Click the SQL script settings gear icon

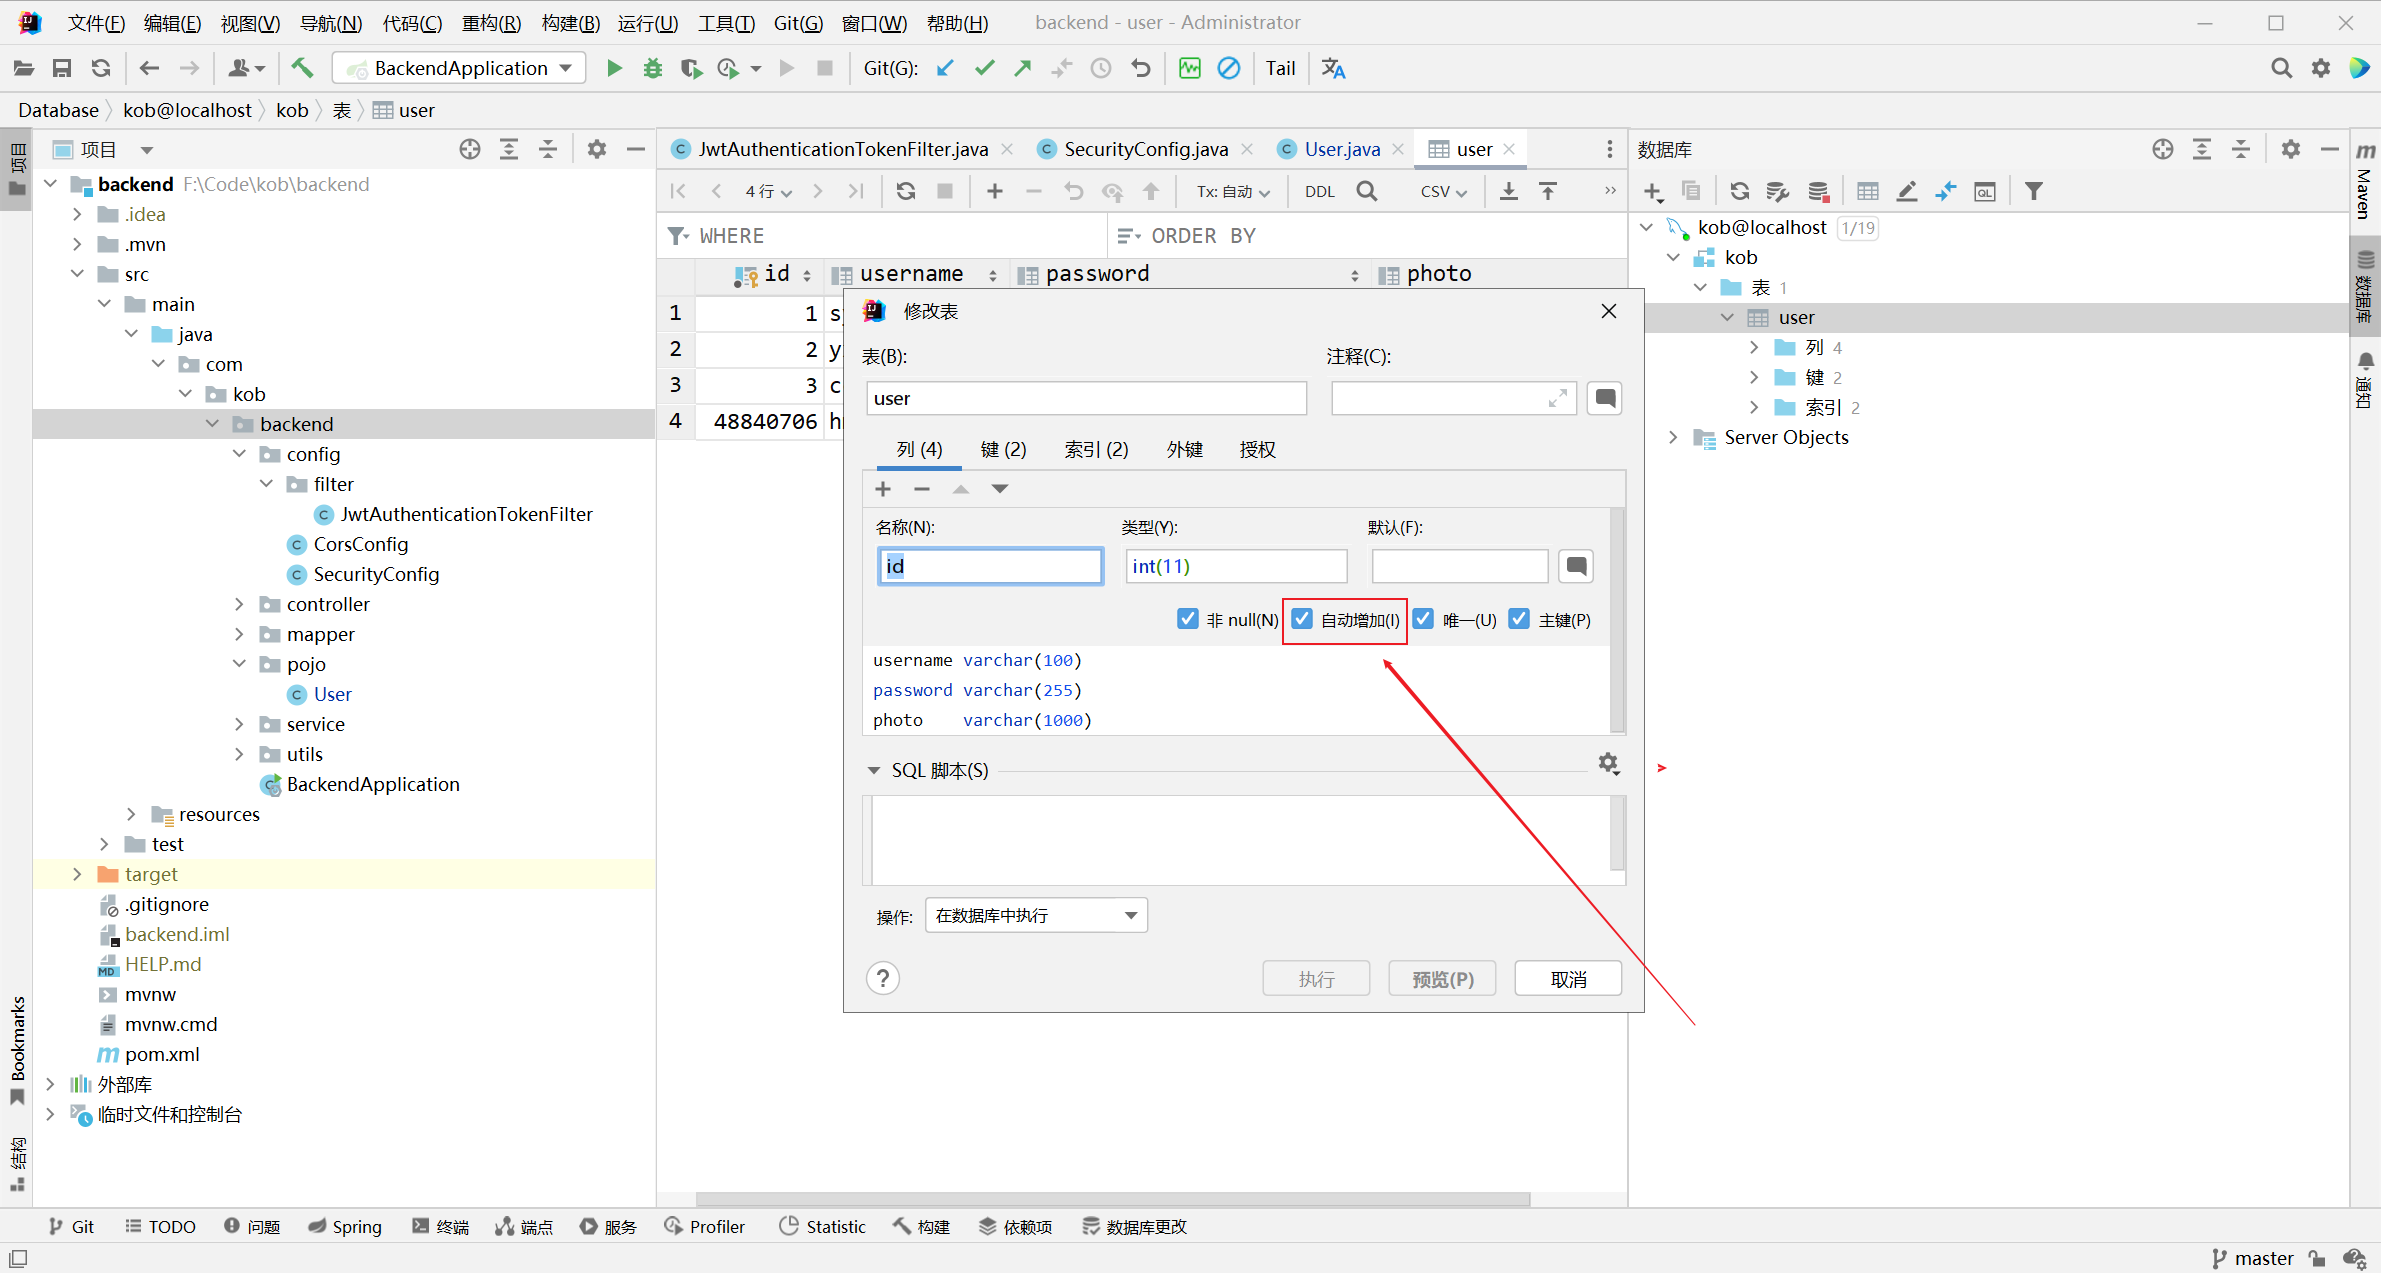tap(1608, 764)
